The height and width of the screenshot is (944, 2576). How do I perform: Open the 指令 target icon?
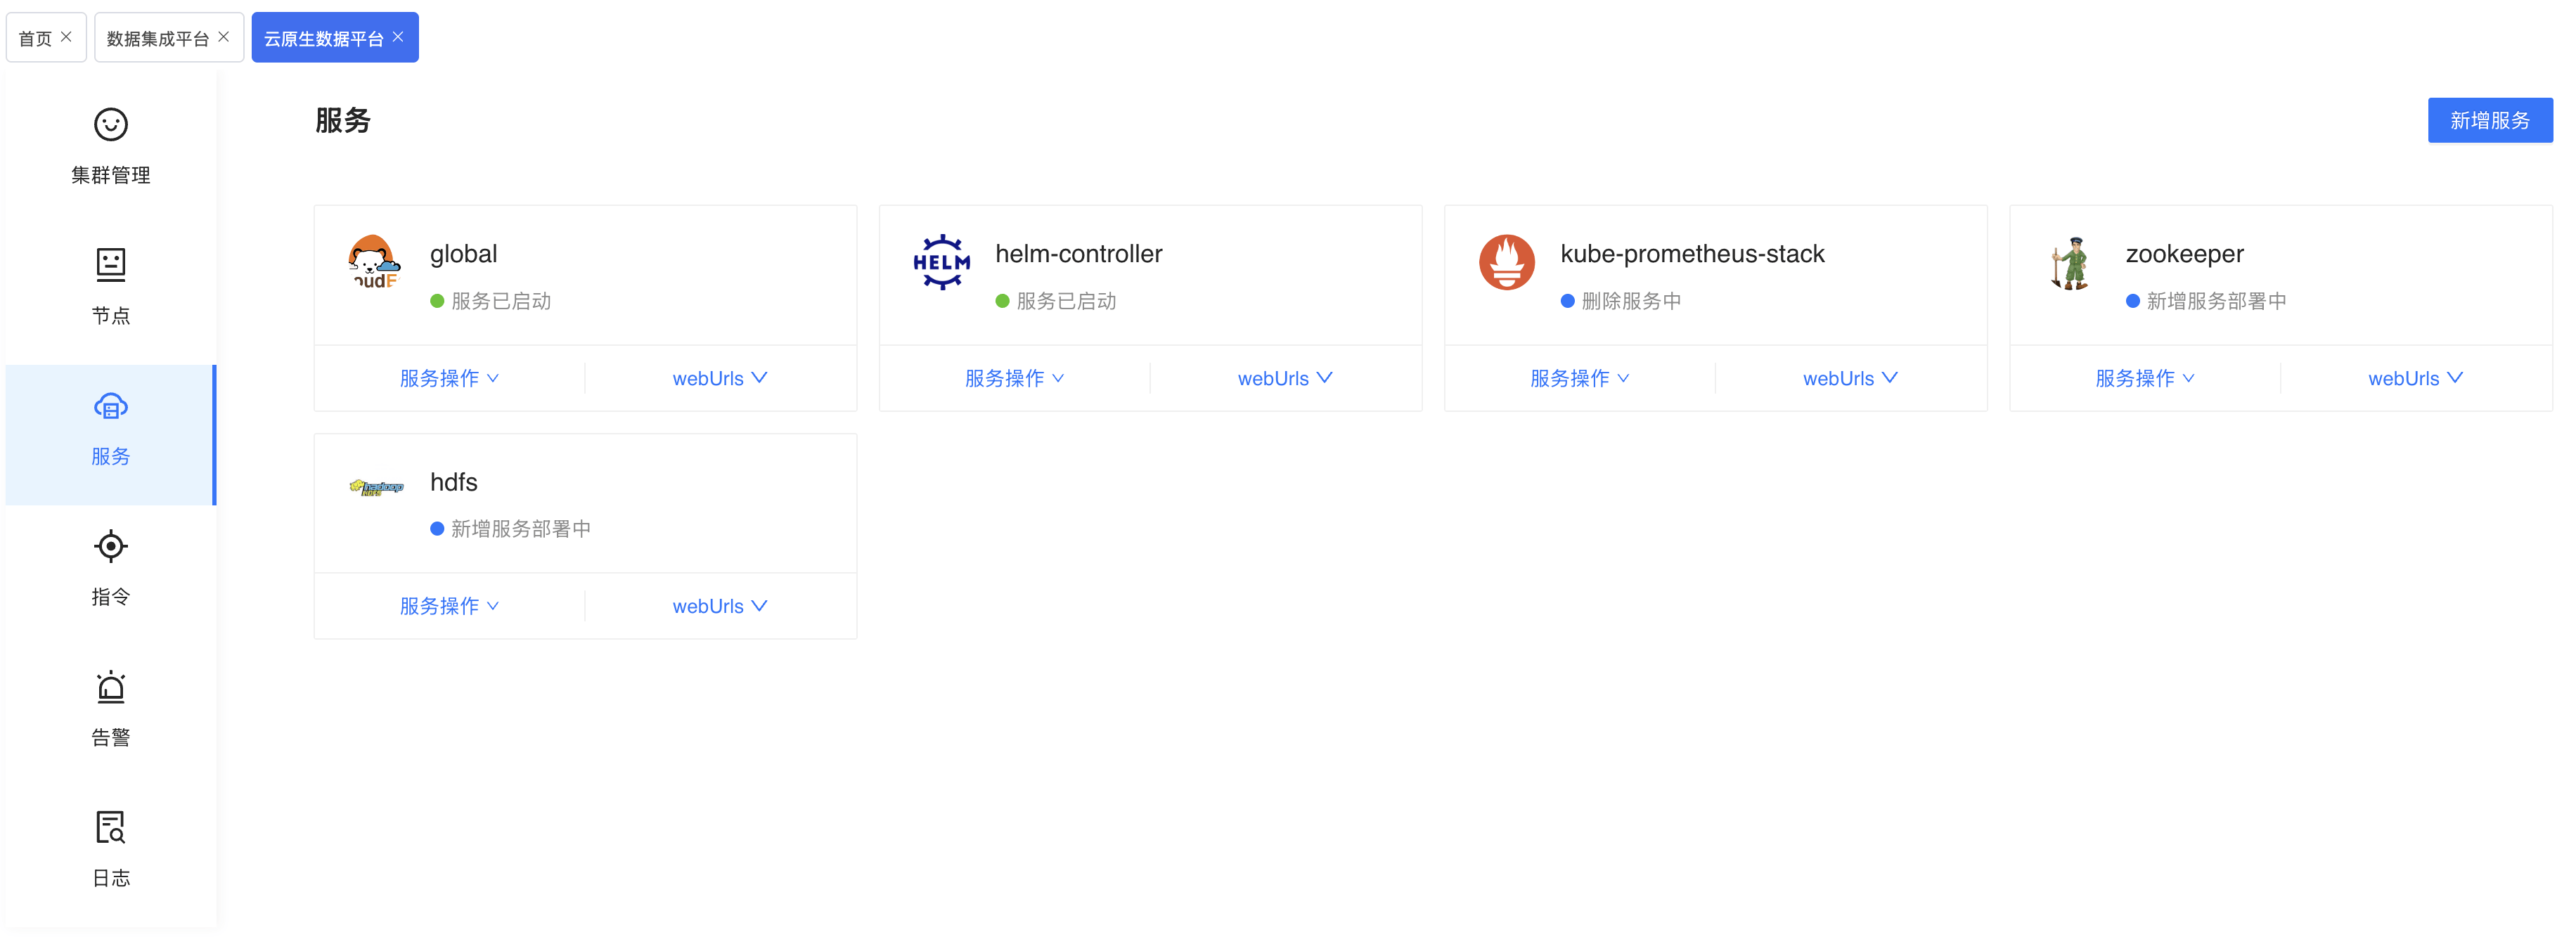111,546
